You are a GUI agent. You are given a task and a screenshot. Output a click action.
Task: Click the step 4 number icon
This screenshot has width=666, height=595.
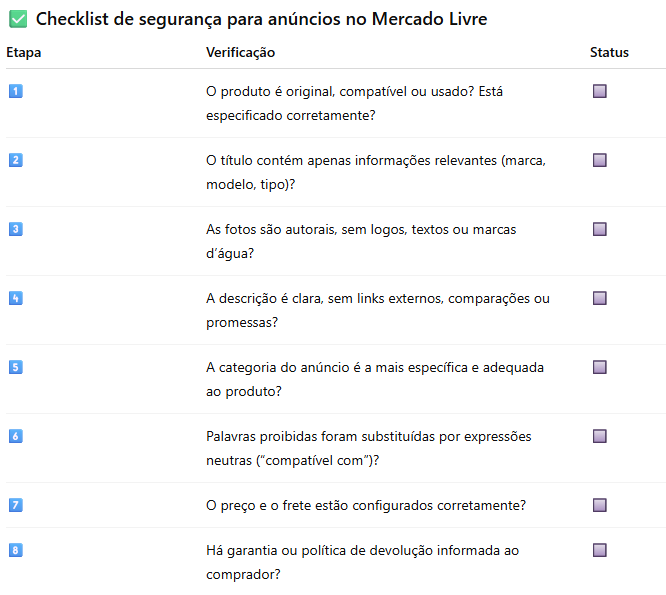pyautogui.click(x=15, y=298)
